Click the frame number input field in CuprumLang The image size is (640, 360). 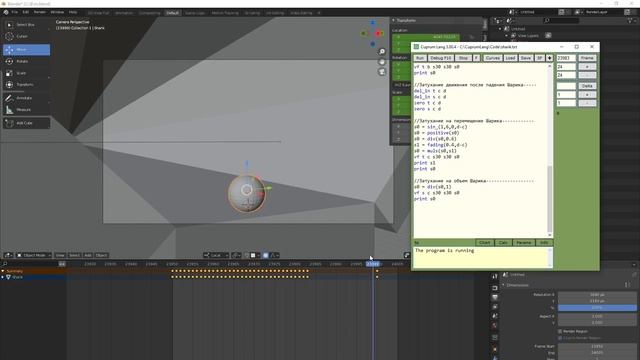tap(566, 58)
